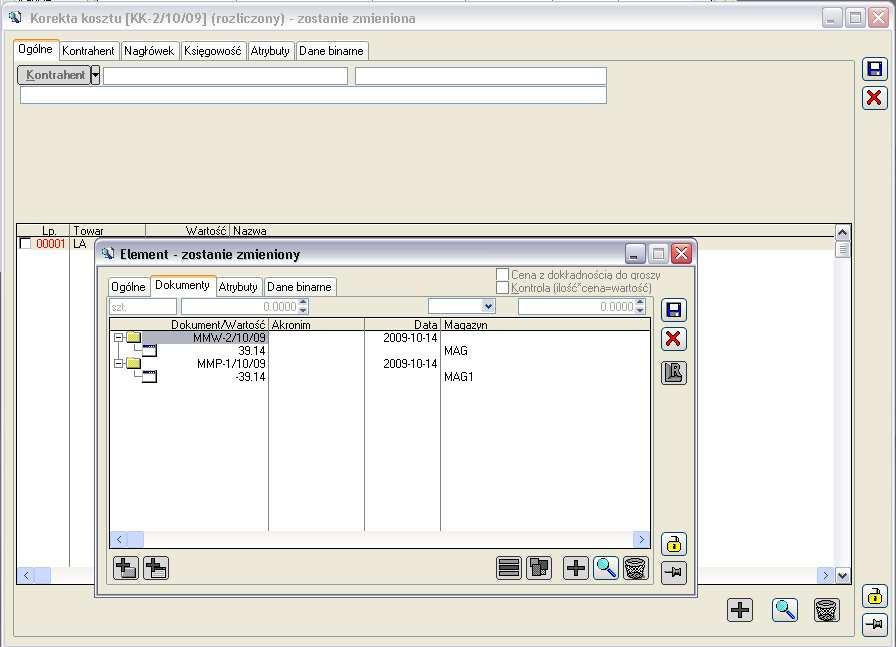Image resolution: width=896 pixels, height=647 pixels.
Task: Open the dropdown arrow next to the Kontrahent button
Action: (x=95, y=75)
